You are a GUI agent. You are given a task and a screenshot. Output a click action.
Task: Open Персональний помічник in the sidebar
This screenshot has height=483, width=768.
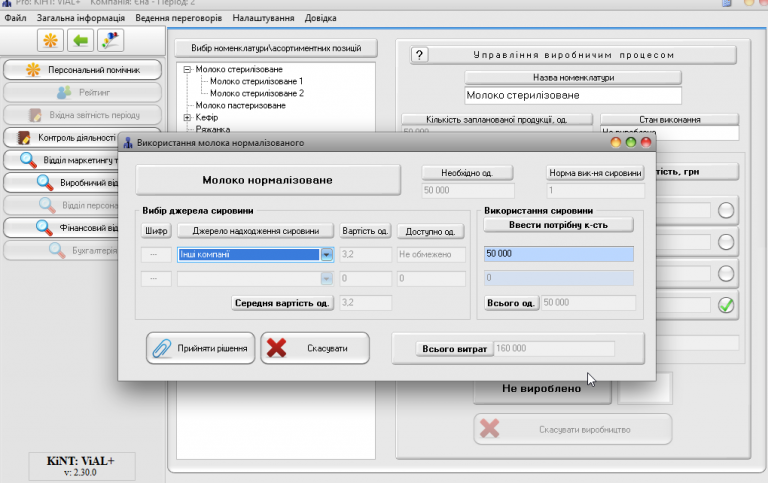(x=82, y=70)
